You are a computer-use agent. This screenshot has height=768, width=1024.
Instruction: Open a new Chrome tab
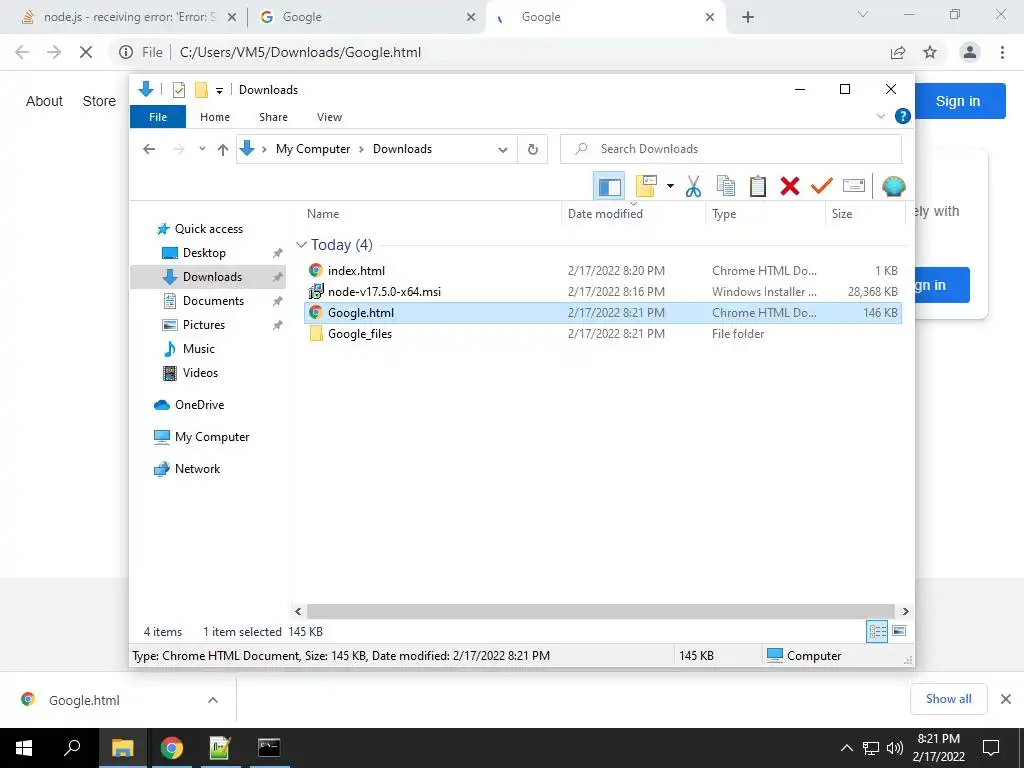[x=748, y=17]
